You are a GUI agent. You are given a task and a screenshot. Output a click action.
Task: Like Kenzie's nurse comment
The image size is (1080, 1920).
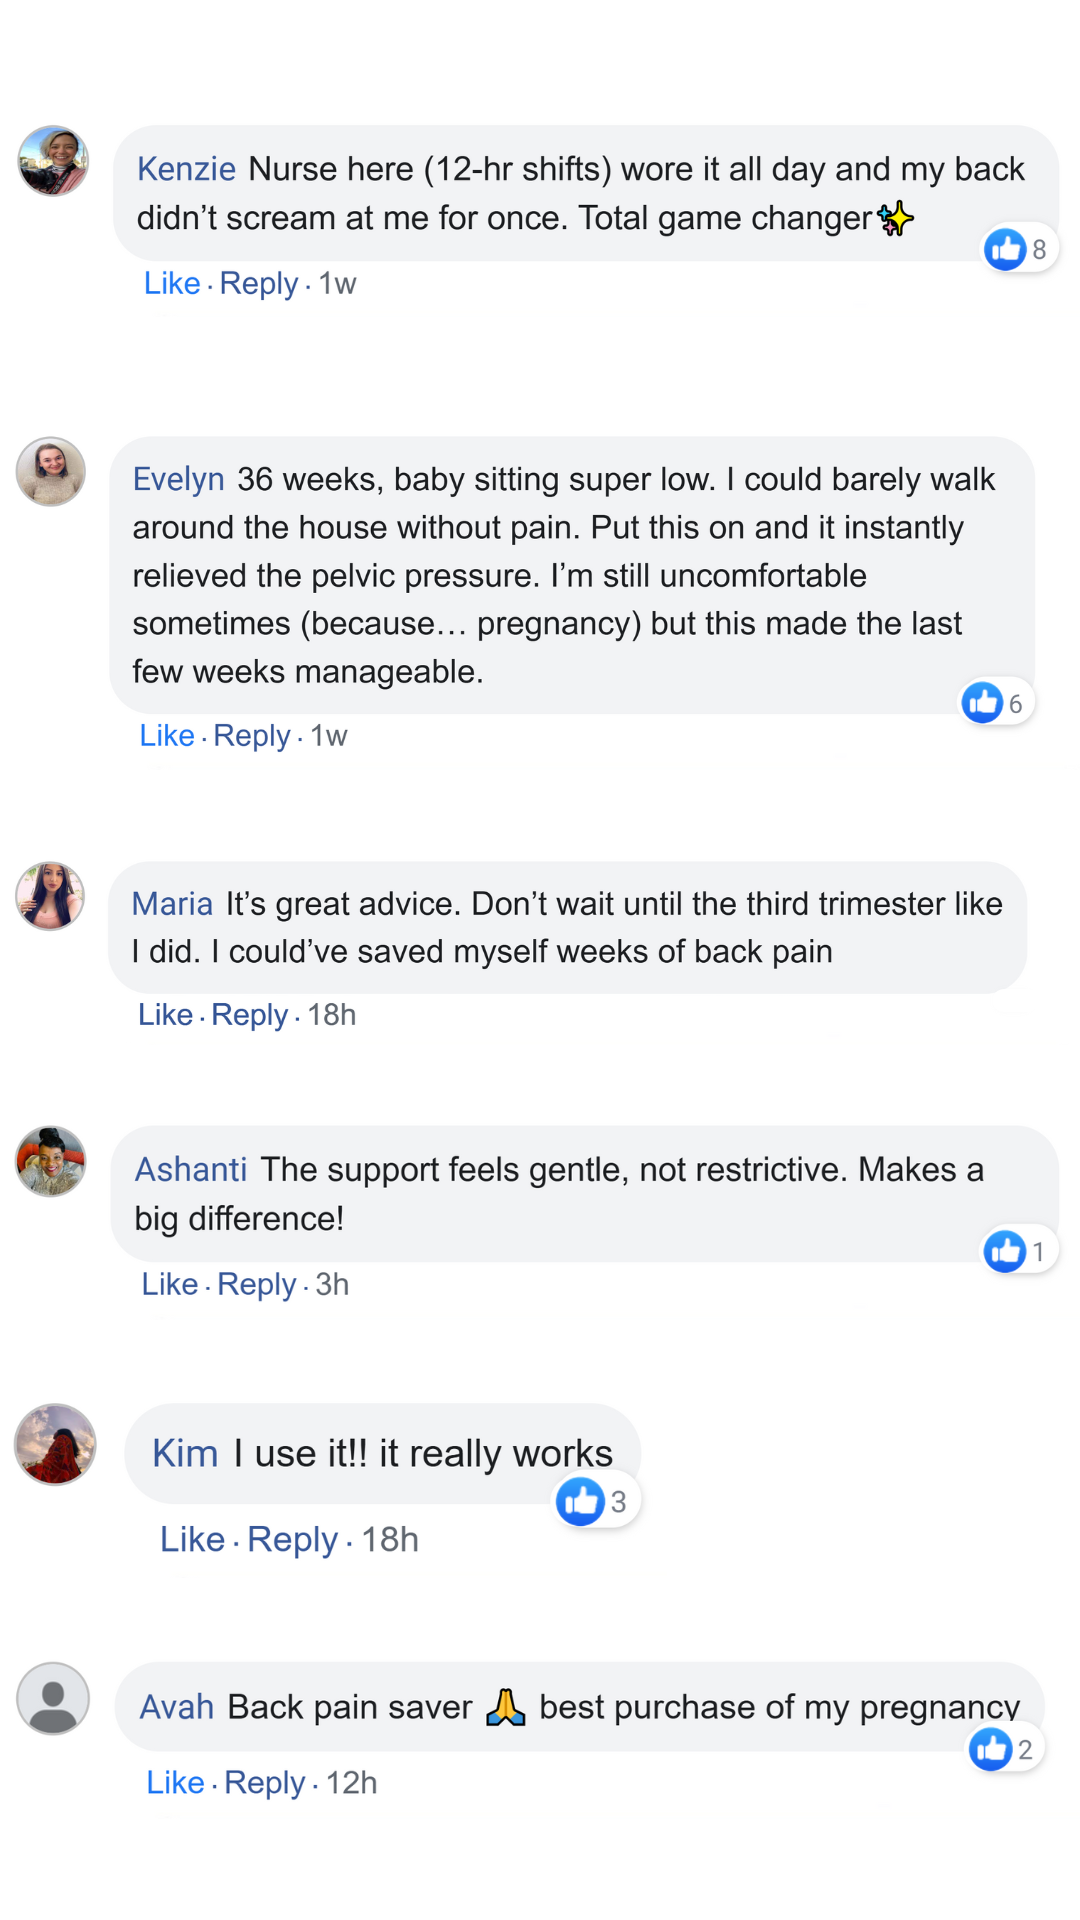point(172,283)
